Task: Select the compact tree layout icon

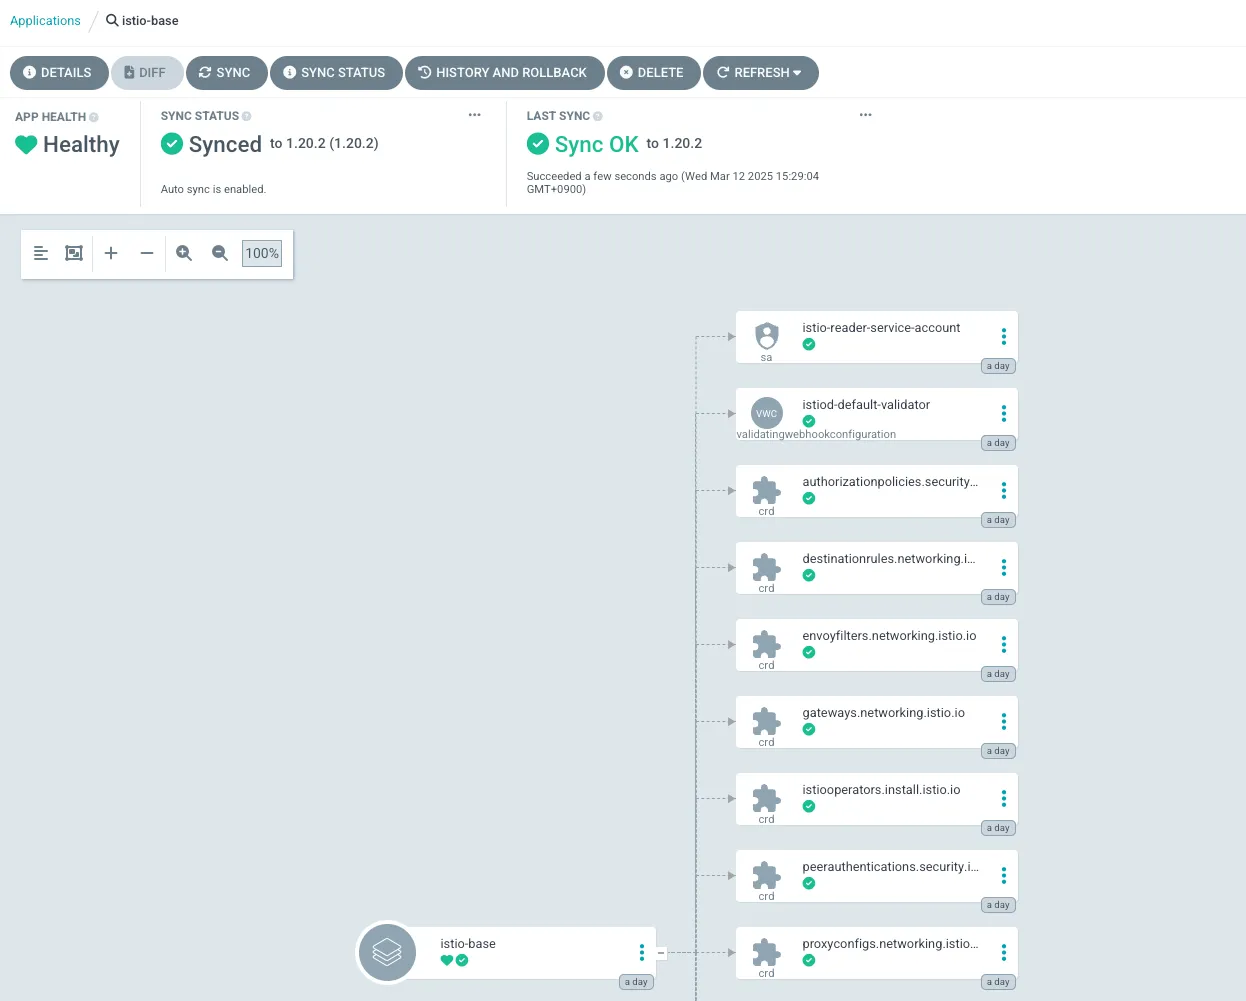Action: pos(41,253)
